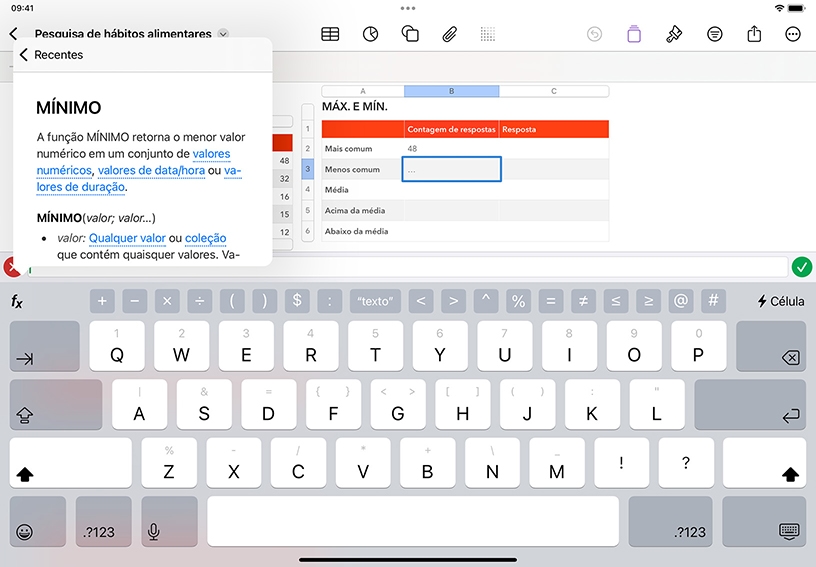
Task: Open the document title dropdown chevron
Action: click(223, 34)
